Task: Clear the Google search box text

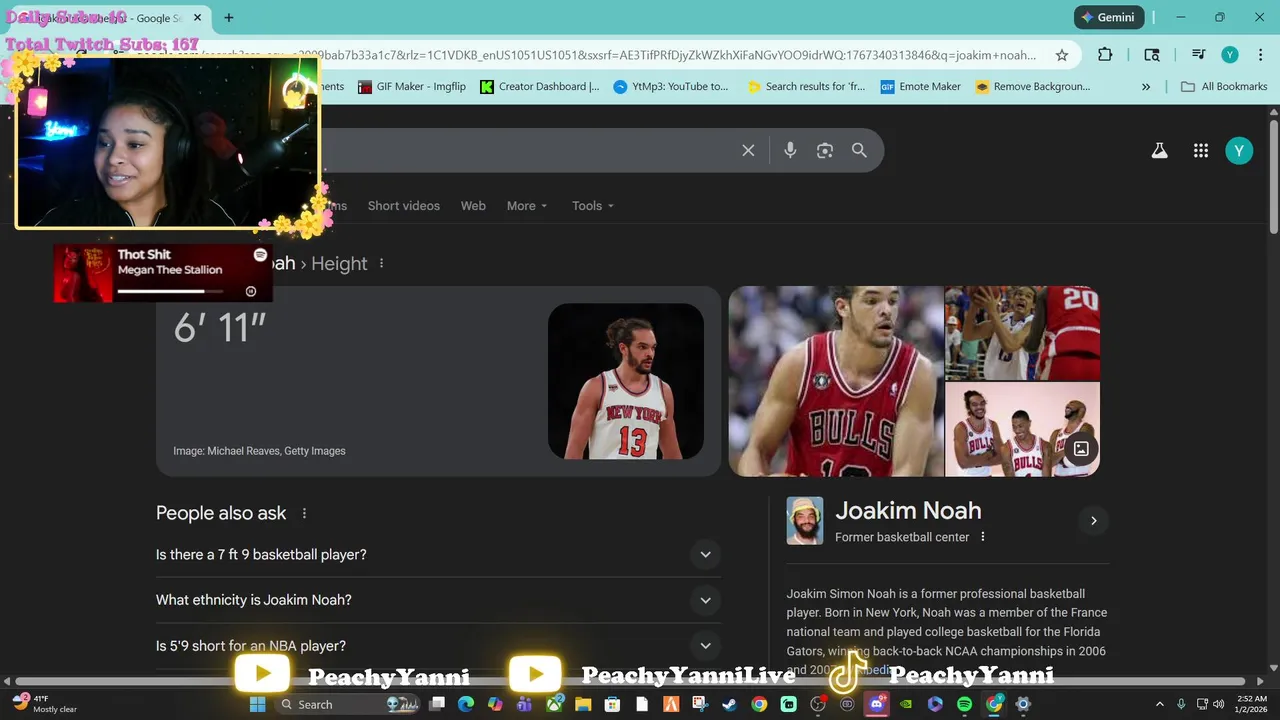Action: pyautogui.click(x=748, y=150)
